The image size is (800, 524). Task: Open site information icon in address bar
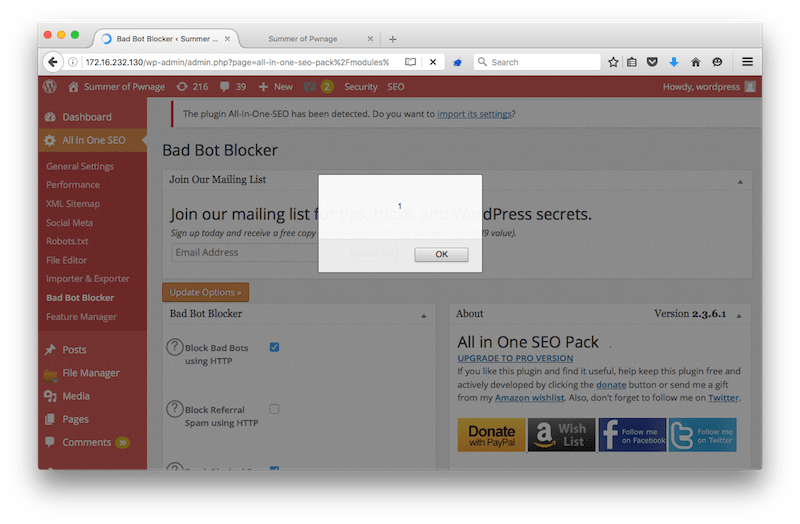click(x=73, y=62)
